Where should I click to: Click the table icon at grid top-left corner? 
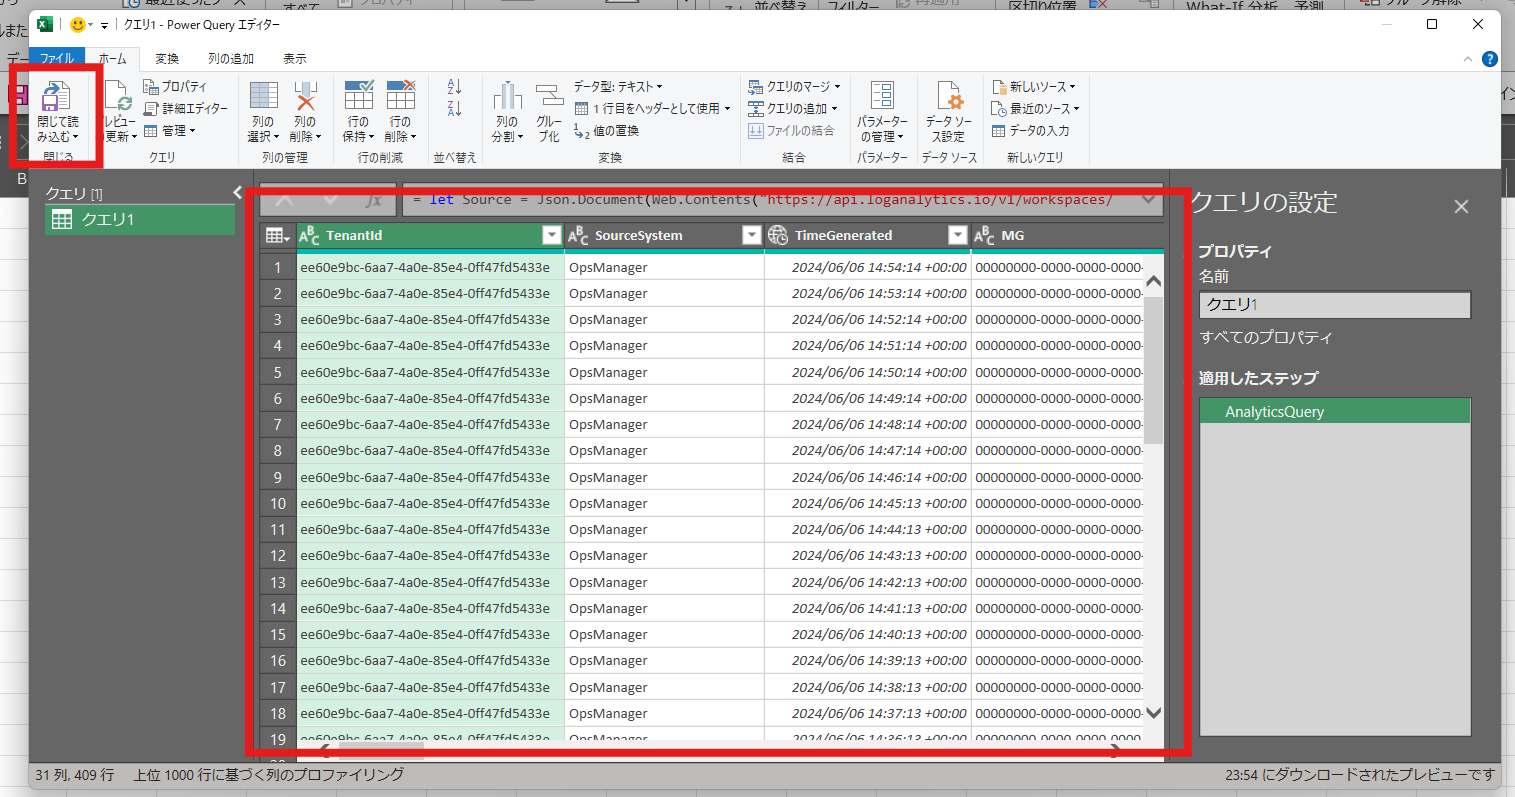point(277,236)
